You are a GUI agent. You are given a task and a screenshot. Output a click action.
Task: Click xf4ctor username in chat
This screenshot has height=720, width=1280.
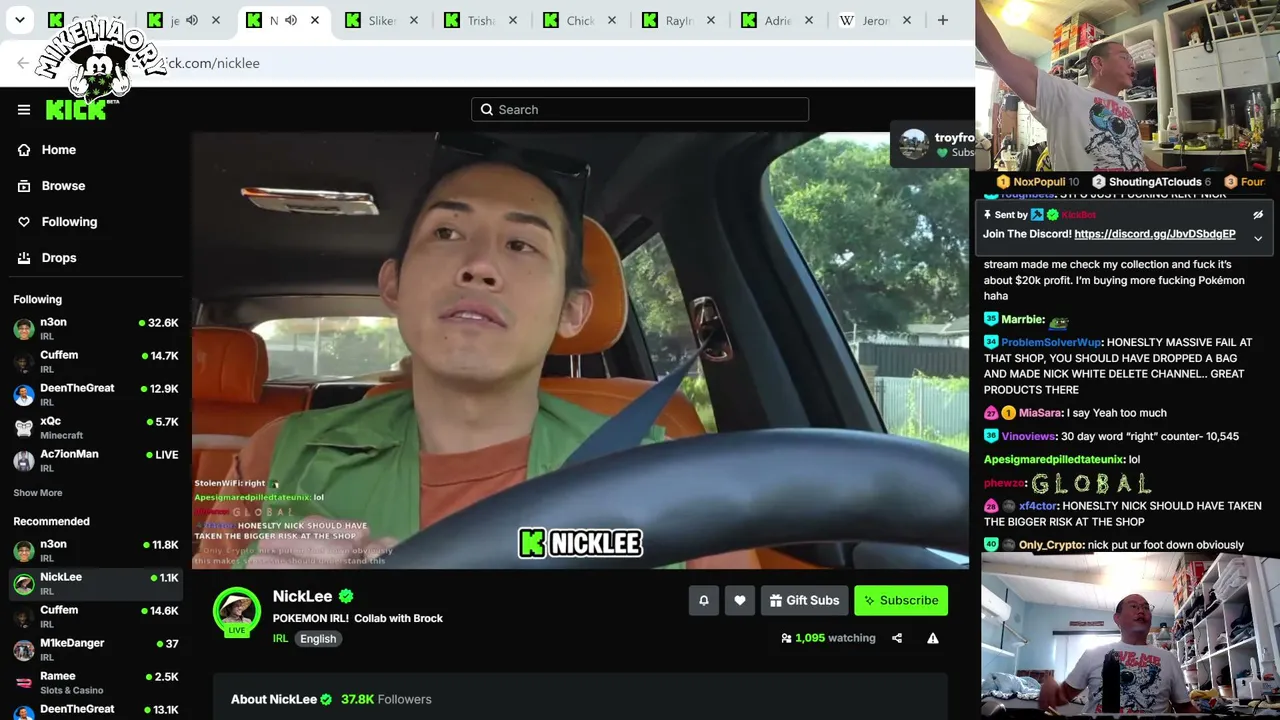tap(1037, 506)
